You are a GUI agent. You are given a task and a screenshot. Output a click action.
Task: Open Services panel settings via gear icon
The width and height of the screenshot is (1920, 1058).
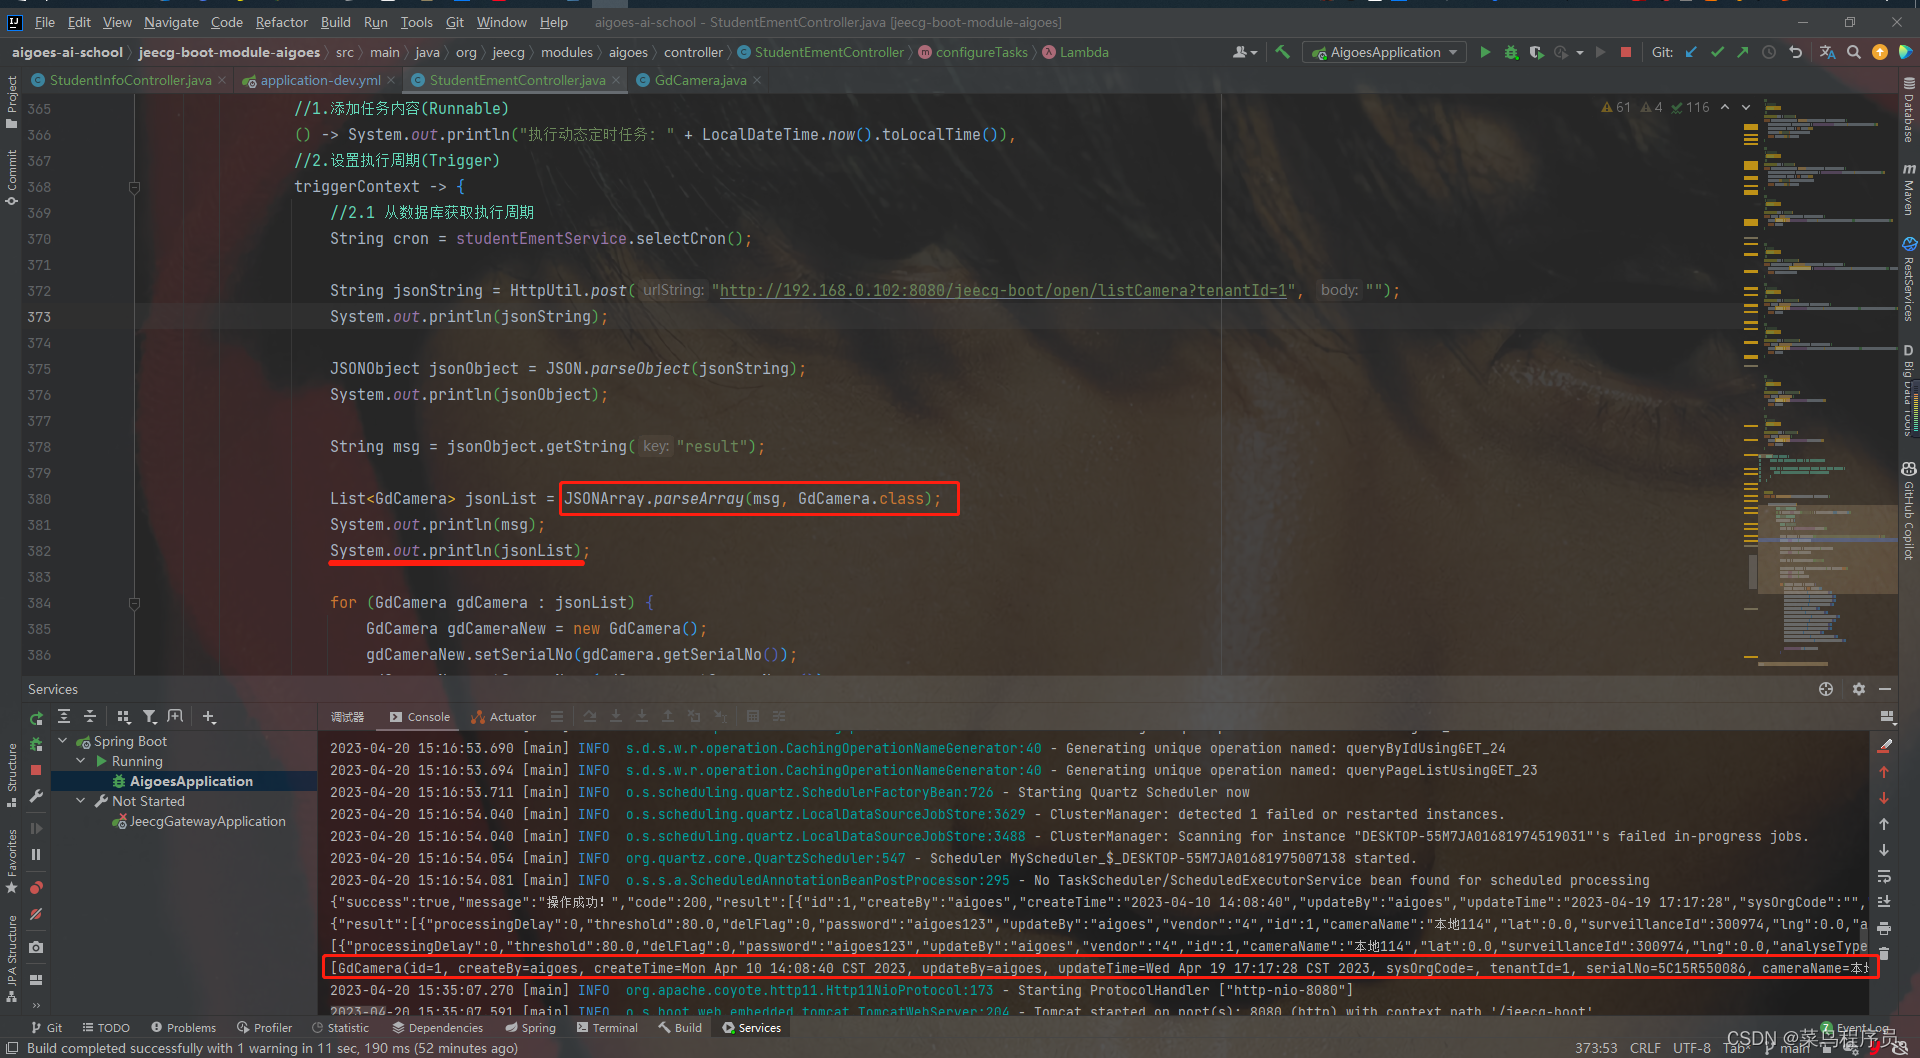1858,689
